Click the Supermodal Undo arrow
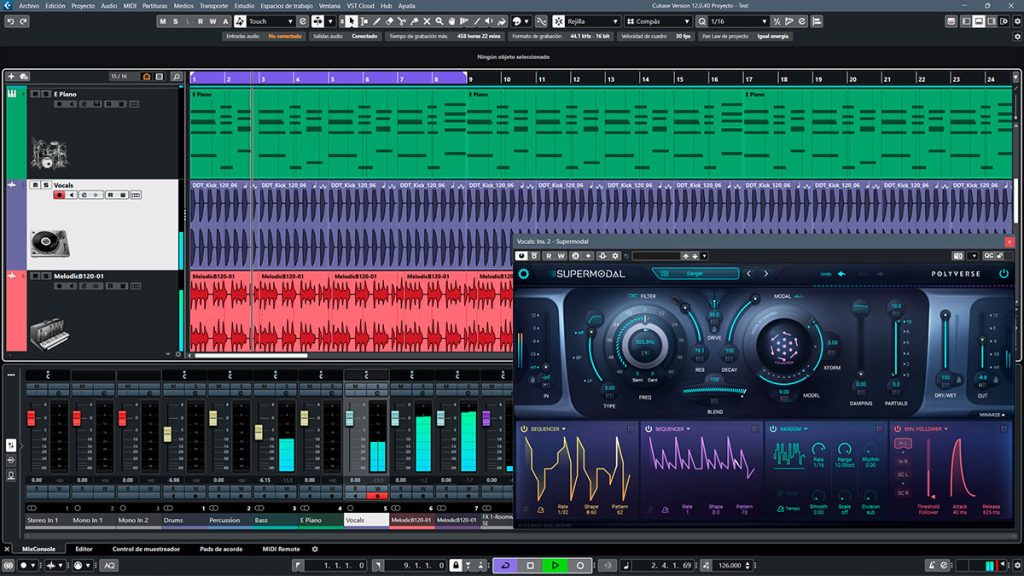The width and height of the screenshot is (1024, 576). [x=842, y=274]
